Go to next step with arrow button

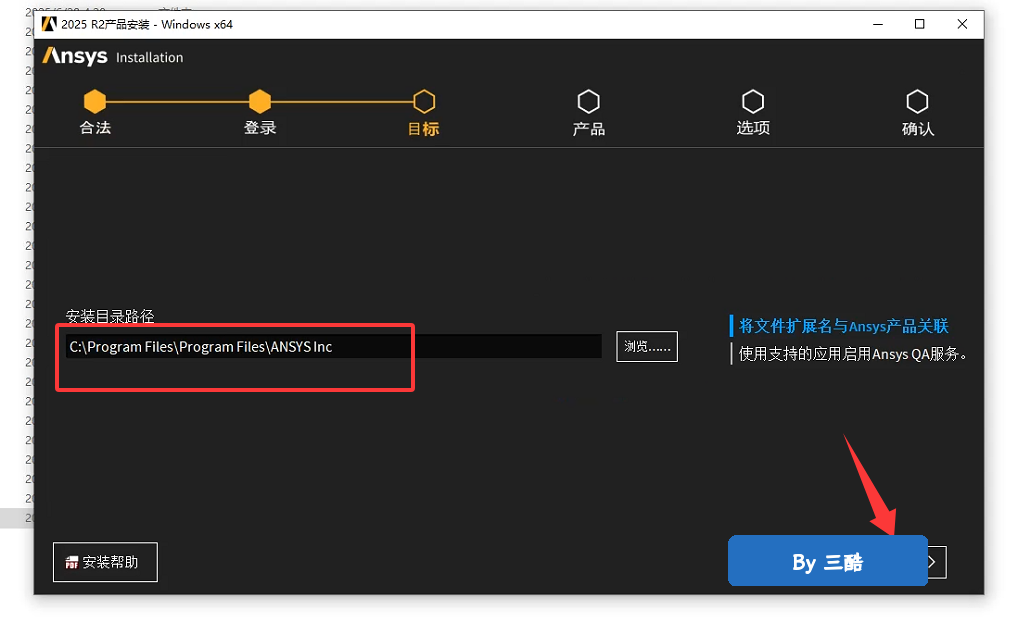[936, 562]
